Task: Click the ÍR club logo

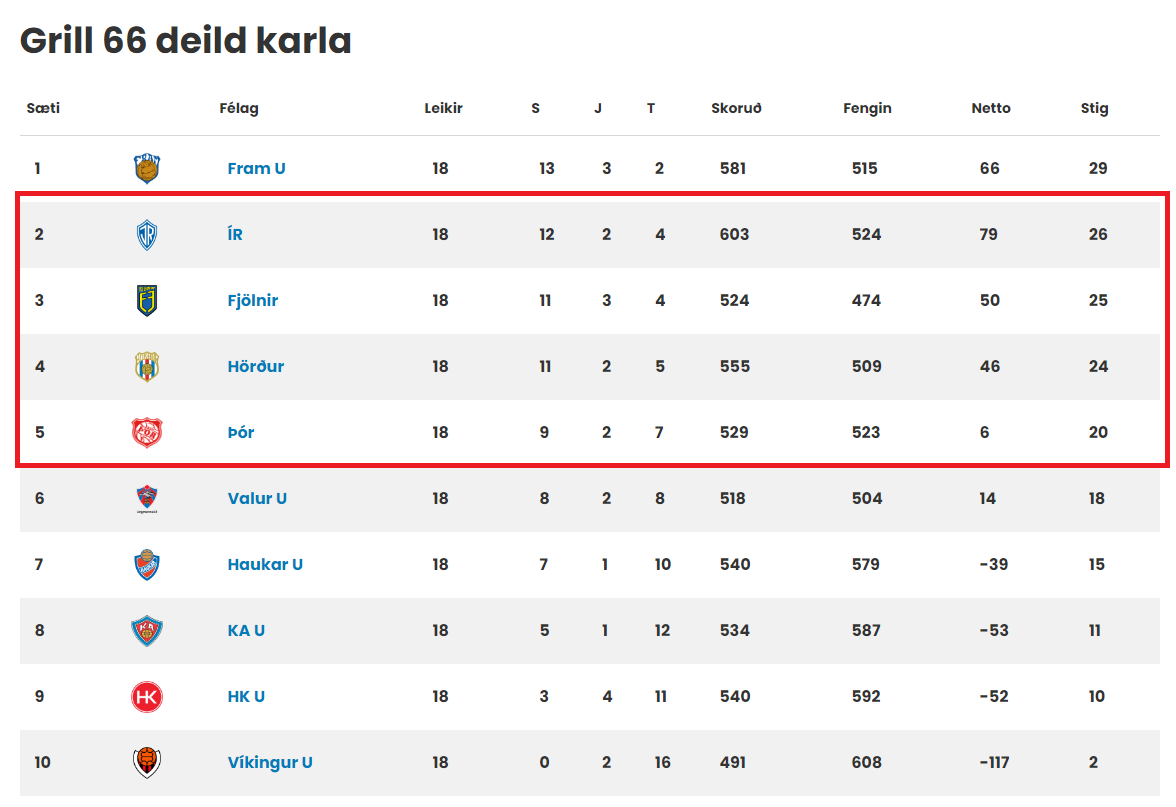Action: (x=147, y=234)
